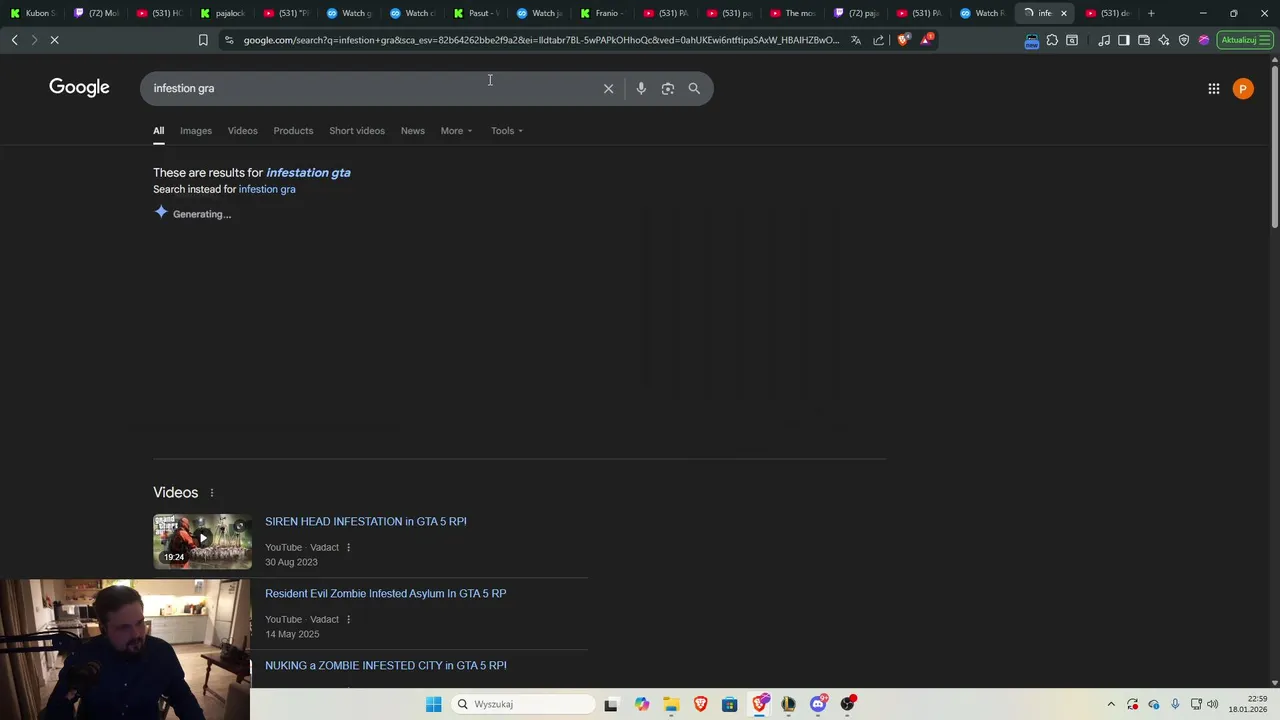
Task: Stop loading the page
Action: click(x=55, y=40)
